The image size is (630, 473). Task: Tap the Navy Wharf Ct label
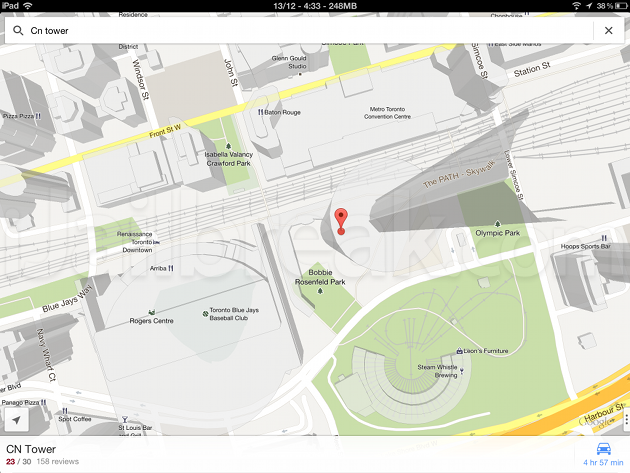click(46, 354)
